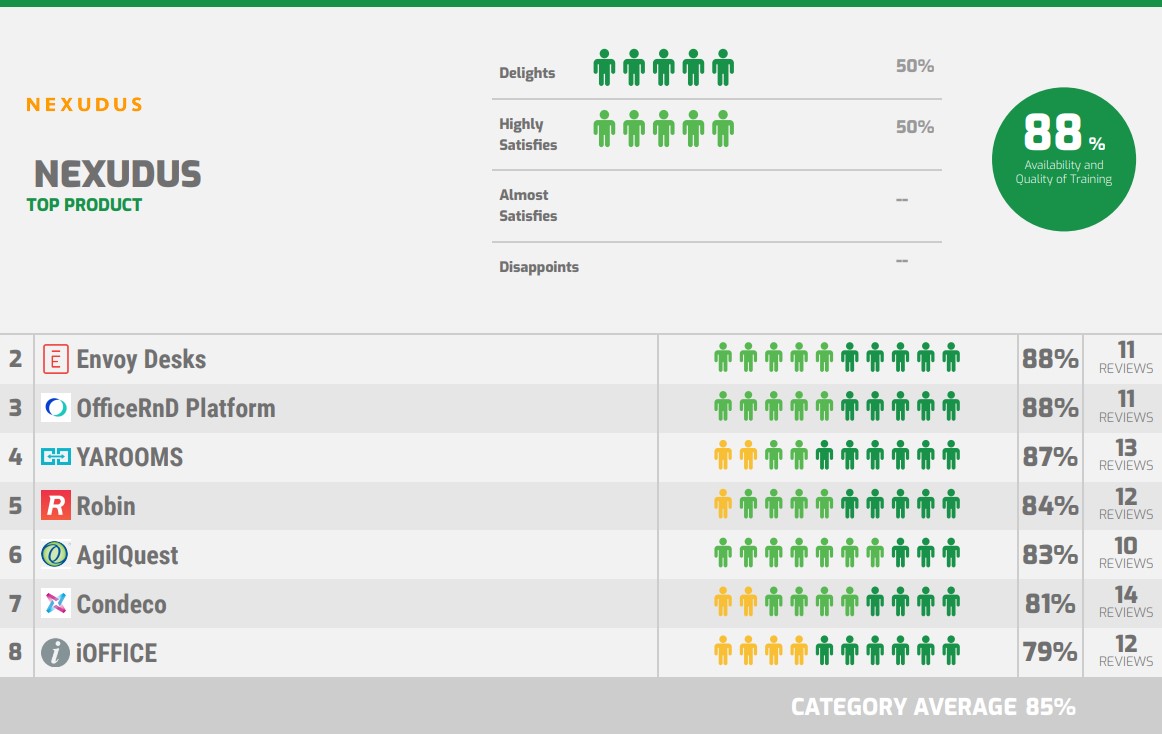The height and width of the screenshot is (734, 1162).
Task: Click iOFFICE 12 reviews count
Action: pyautogui.click(x=1126, y=651)
